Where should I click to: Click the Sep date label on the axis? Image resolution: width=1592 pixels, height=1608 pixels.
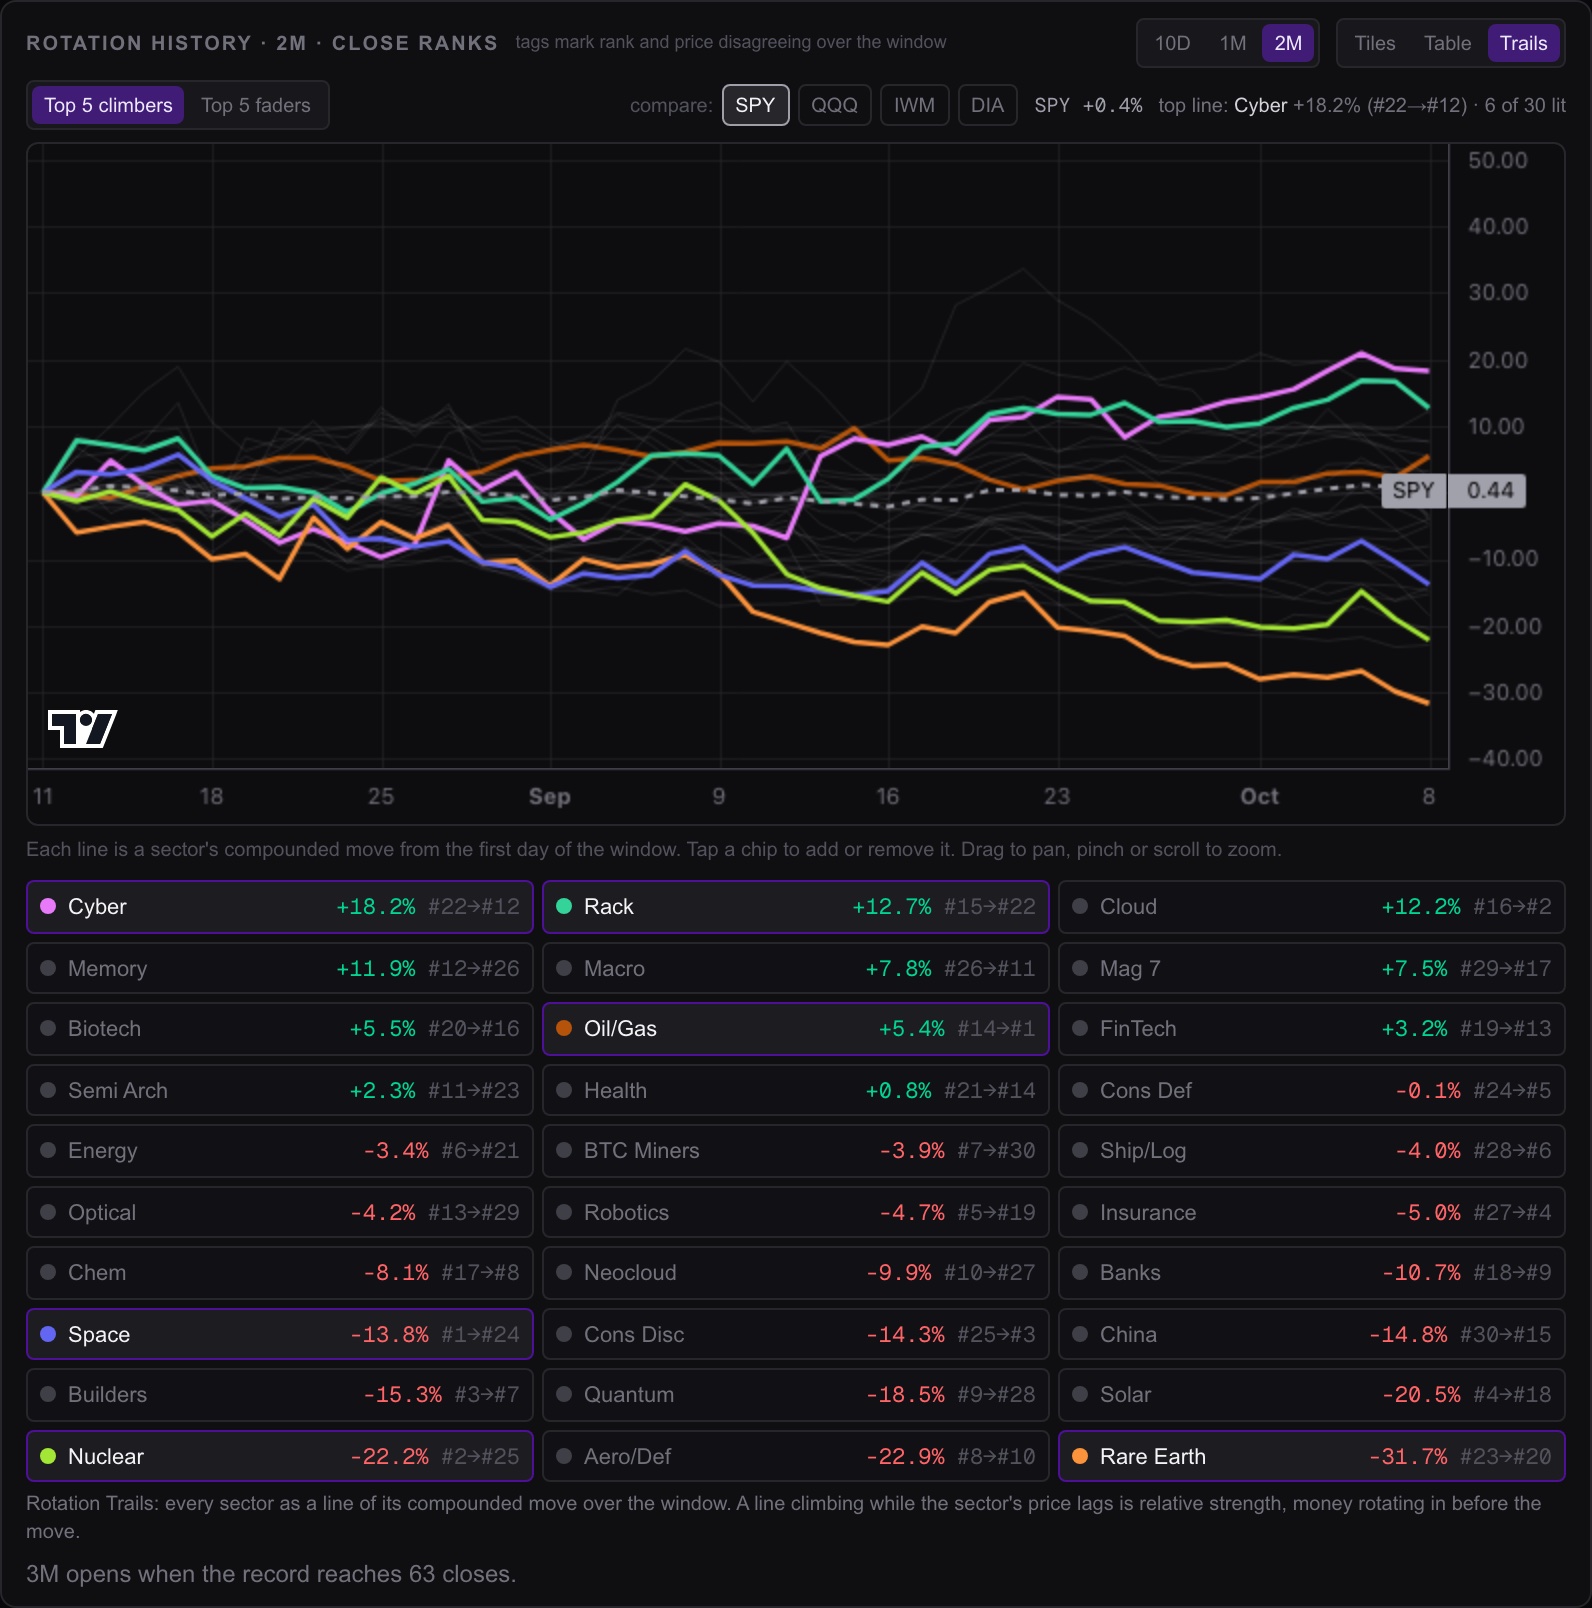click(549, 797)
